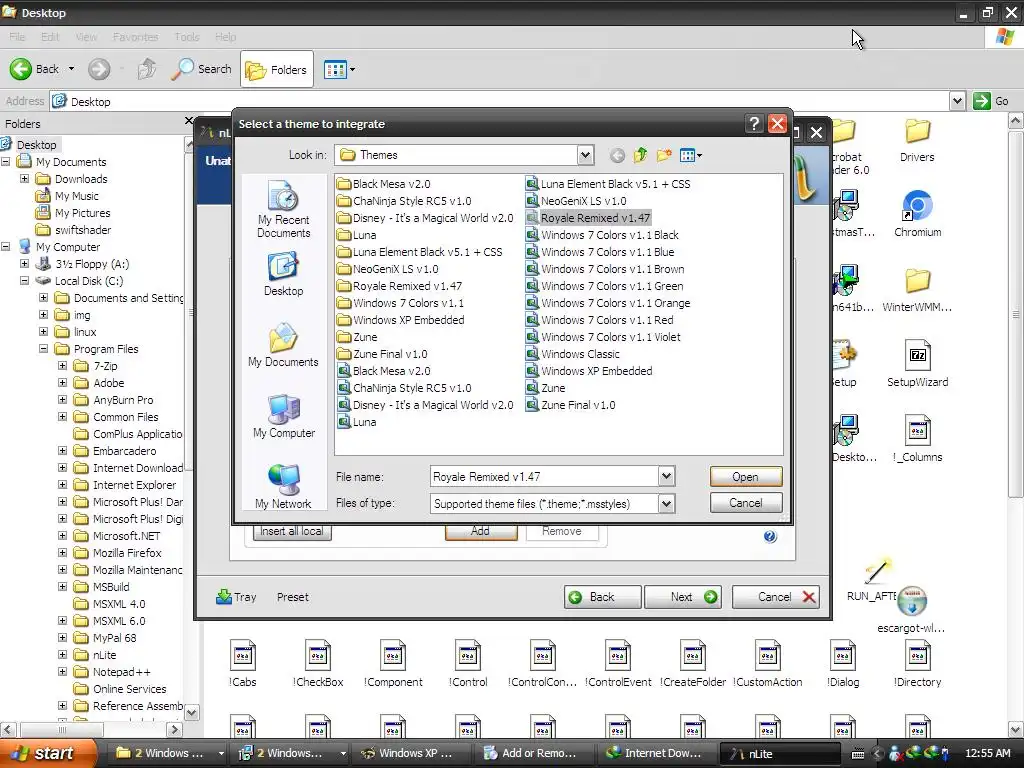Select My Computer in dialog places bar
Viewport: 1024px width, 768px height.
pyautogui.click(x=283, y=417)
